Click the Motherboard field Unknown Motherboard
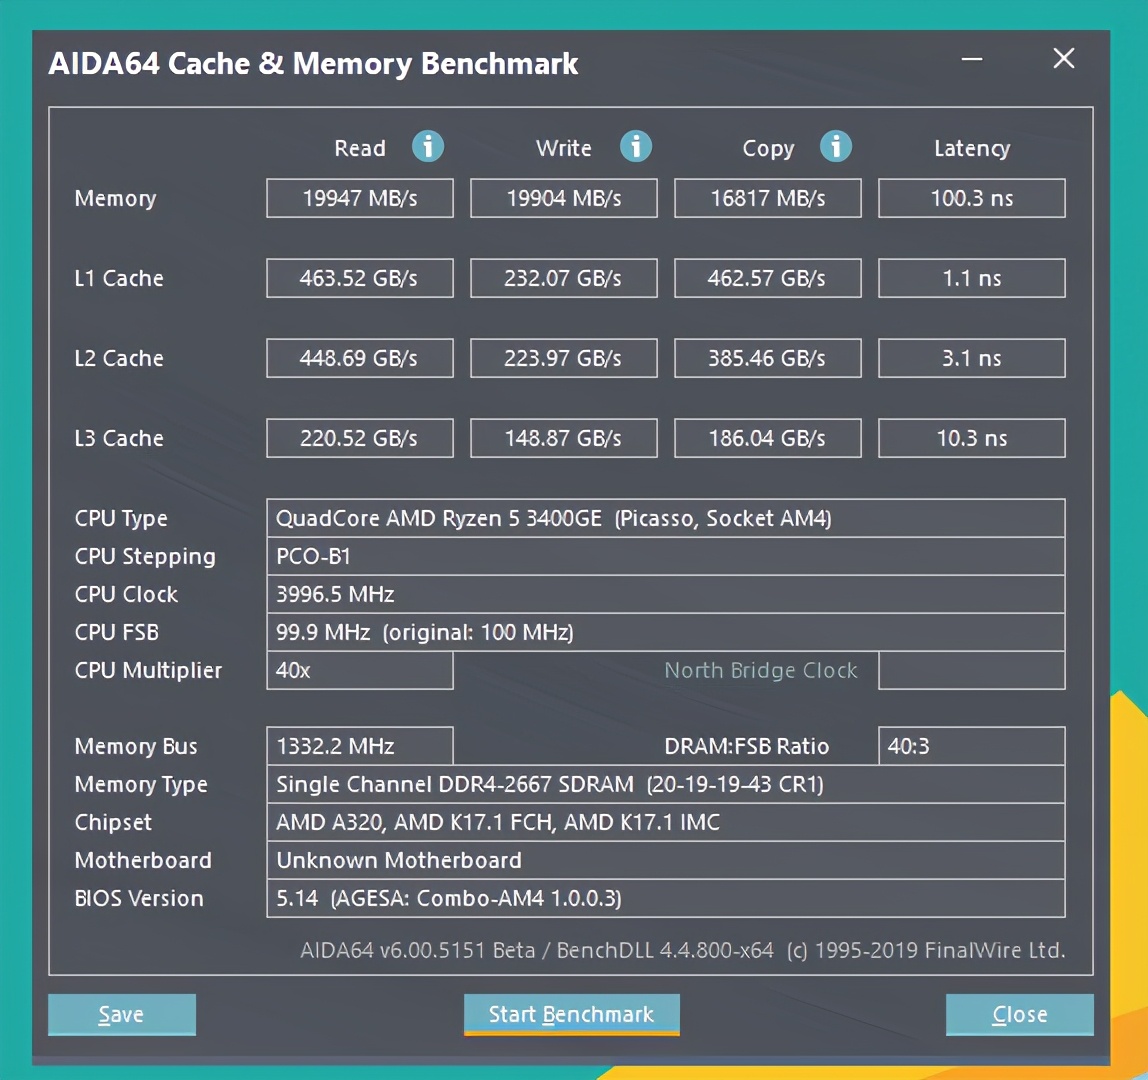 click(x=666, y=860)
